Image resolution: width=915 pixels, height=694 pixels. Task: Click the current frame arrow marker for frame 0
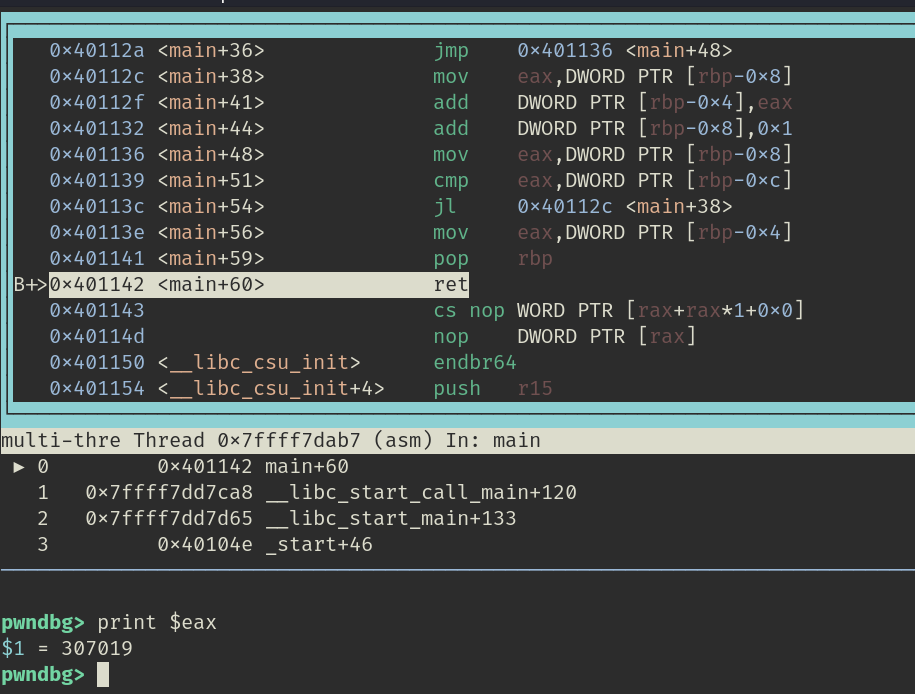pyautogui.click(x=19, y=467)
